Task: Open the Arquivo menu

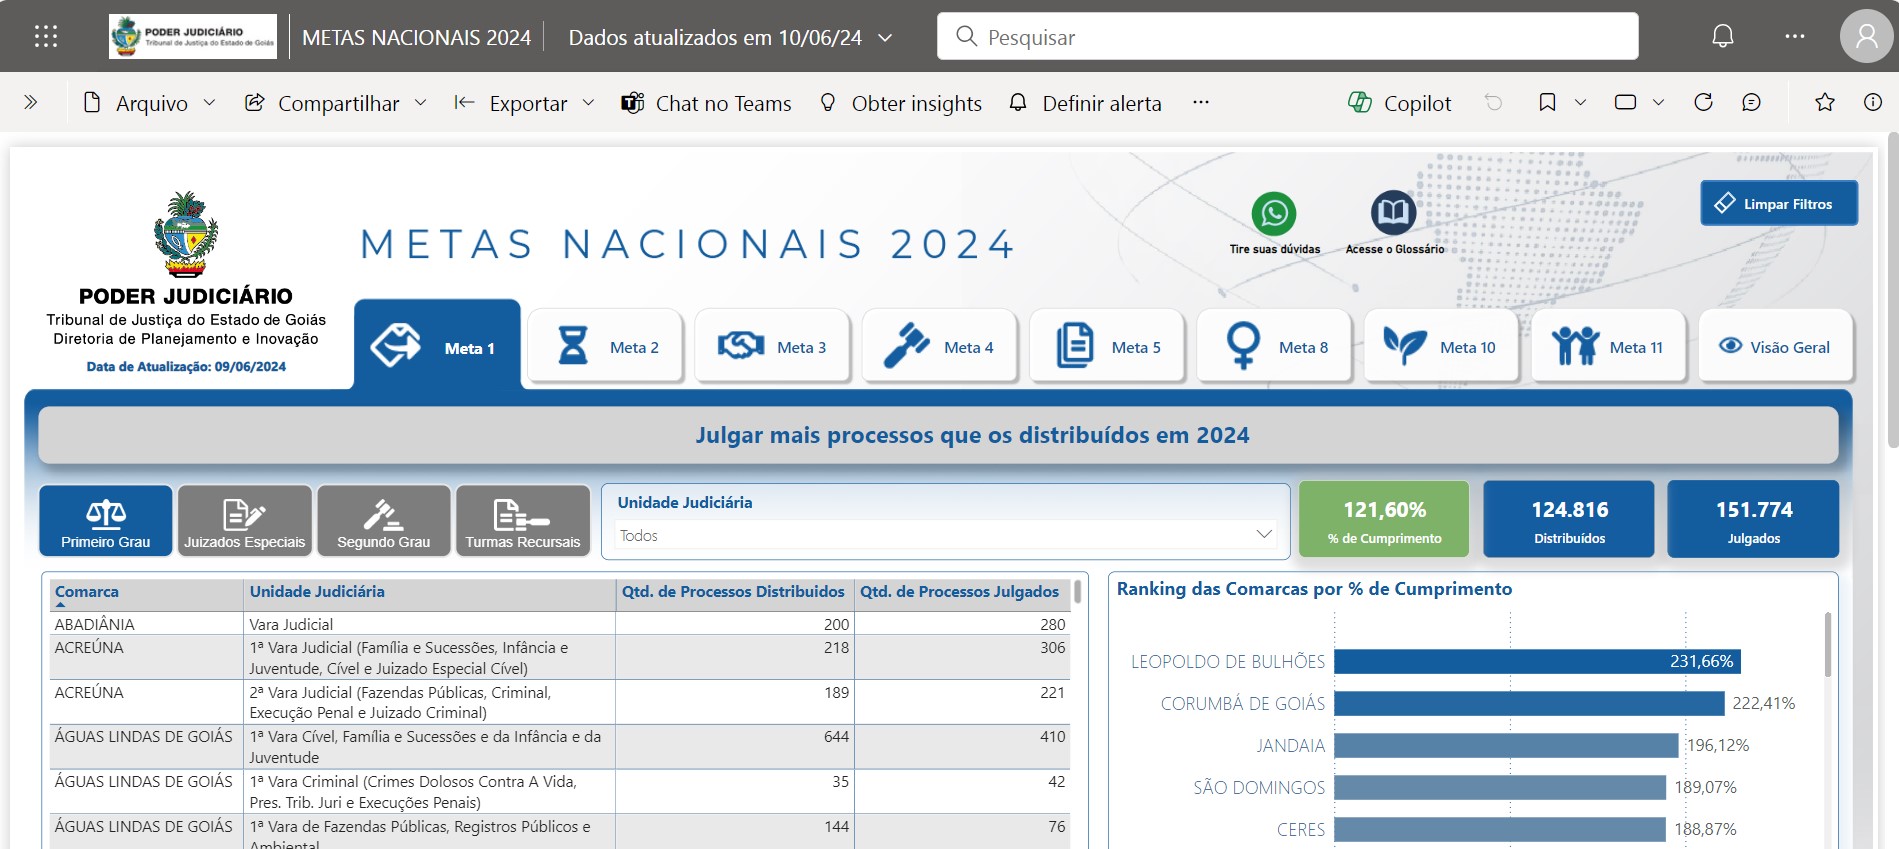Action: [x=149, y=103]
